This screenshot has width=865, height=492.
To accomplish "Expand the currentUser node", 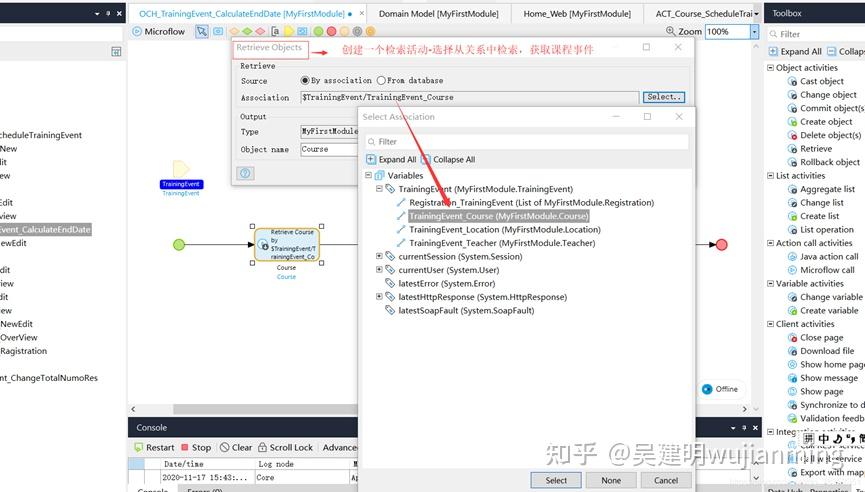I will tap(379, 270).
